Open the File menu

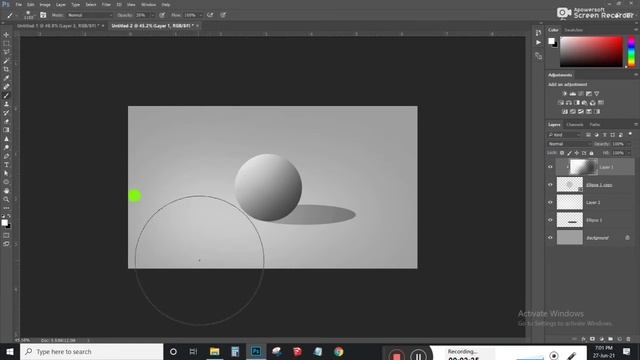pyautogui.click(x=19, y=4)
